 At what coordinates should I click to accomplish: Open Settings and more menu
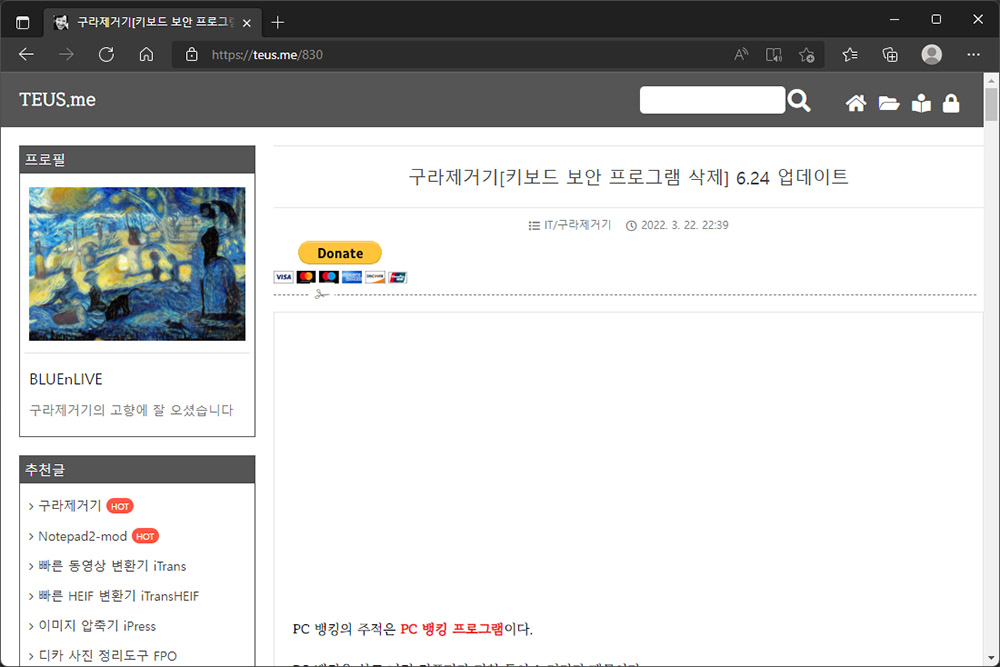[x=973, y=55]
